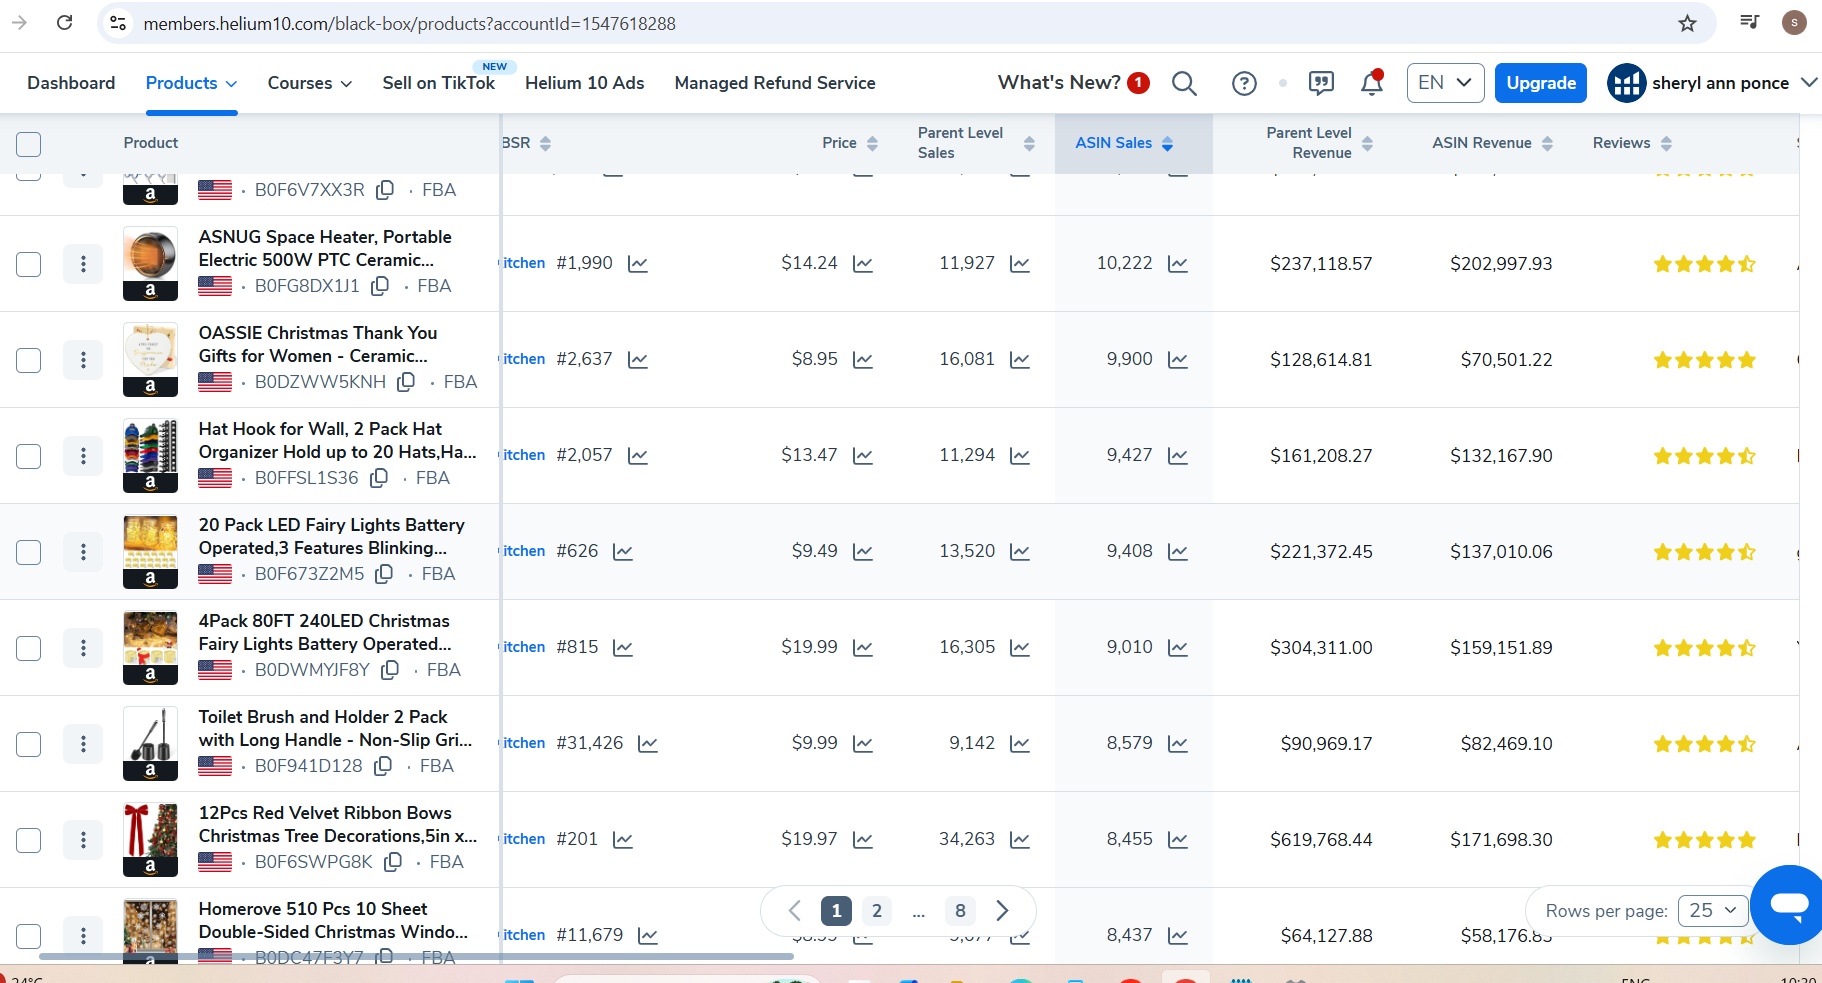Go to page 2 of results

point(877,911)
